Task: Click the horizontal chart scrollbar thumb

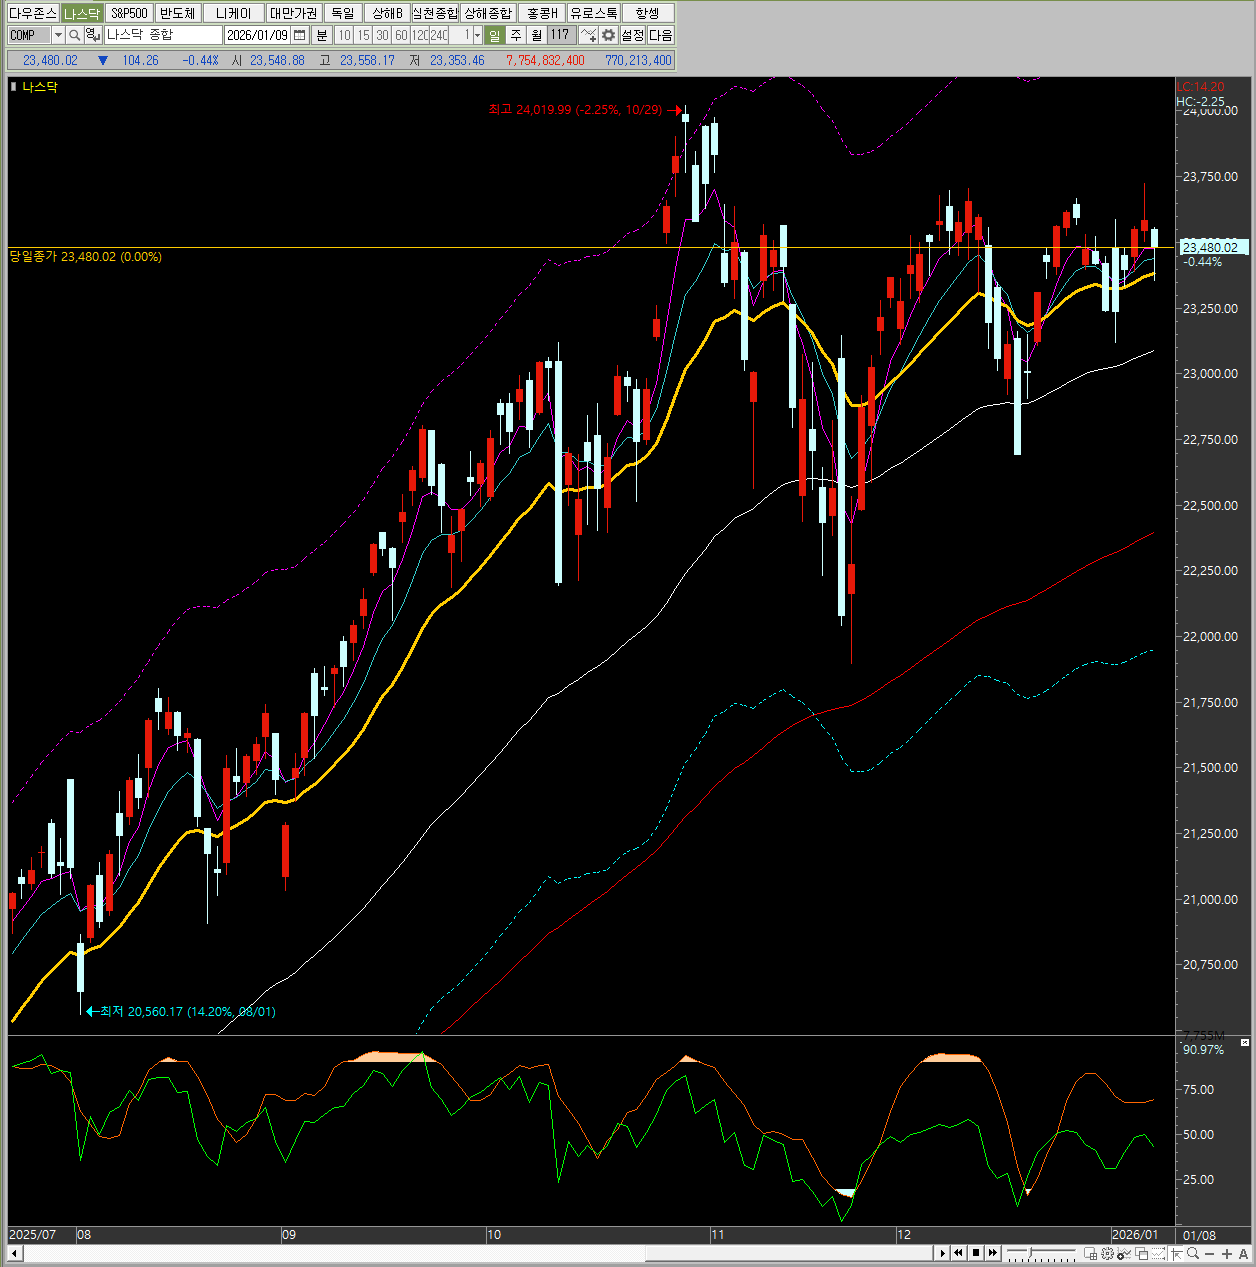Action: coord(790,1253)
